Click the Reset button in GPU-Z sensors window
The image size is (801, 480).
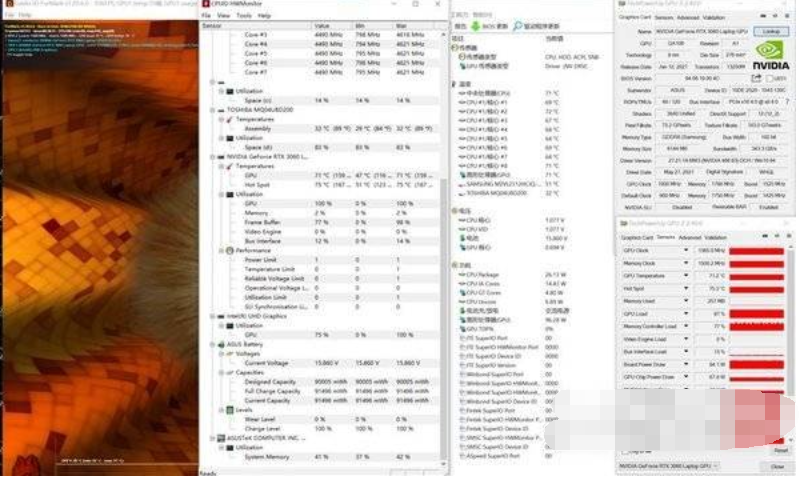point(781,450)
